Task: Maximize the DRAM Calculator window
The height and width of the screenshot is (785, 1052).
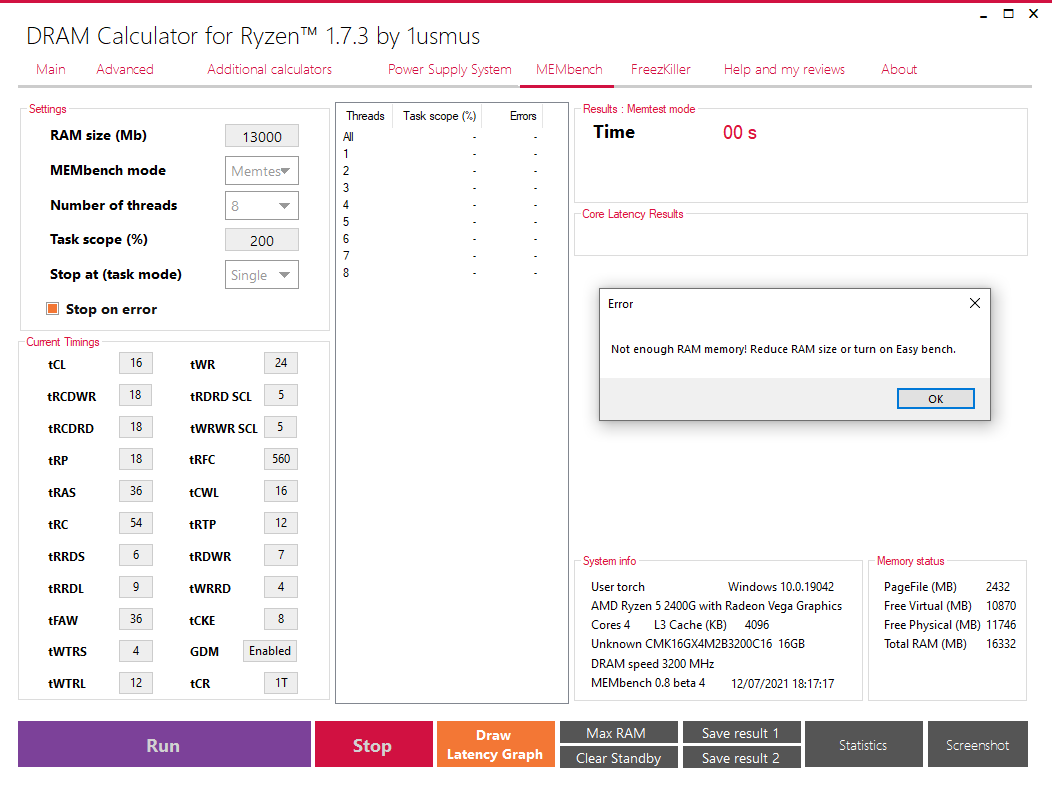Action: 1008,13
